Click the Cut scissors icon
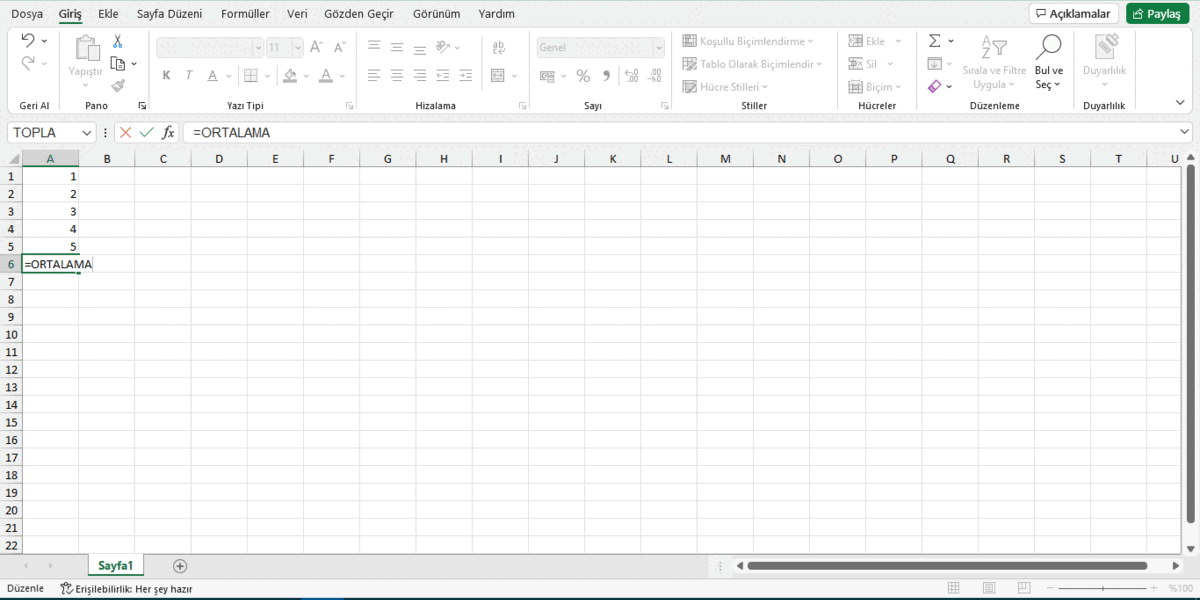 coord(118,41)
